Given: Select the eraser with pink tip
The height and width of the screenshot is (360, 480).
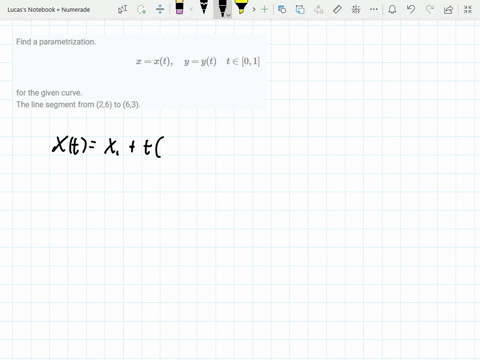Looking at the screenshot, I should pyautogui.click(x=179, y=8).
